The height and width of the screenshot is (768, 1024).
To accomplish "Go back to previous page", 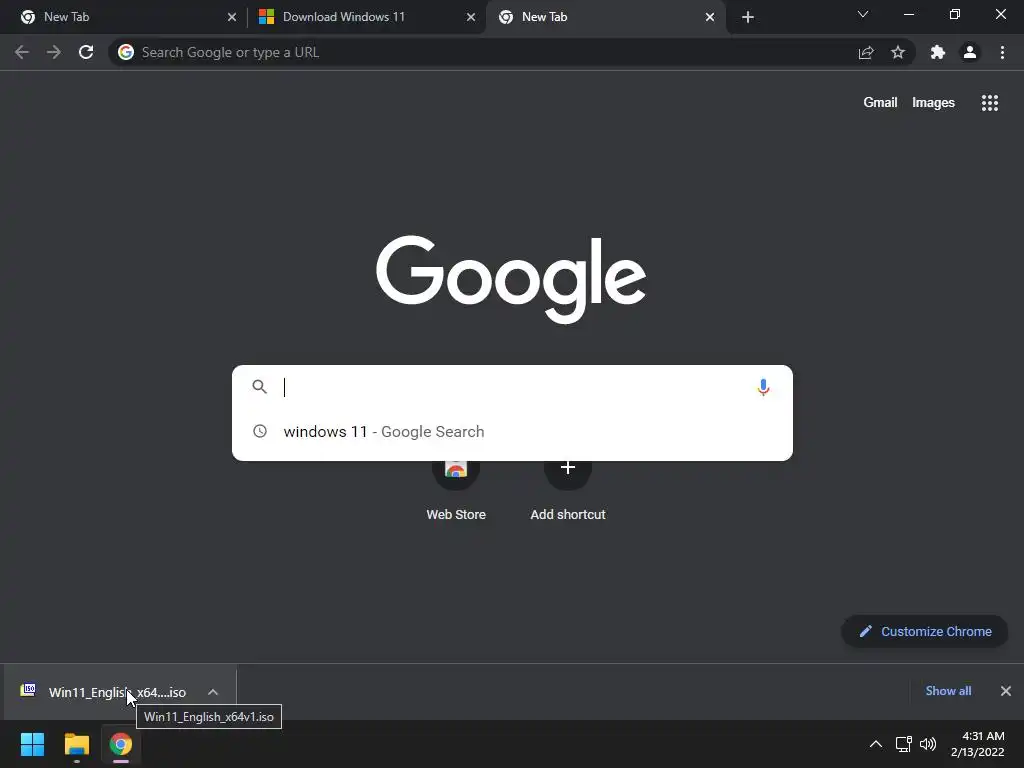I will (x=22, y=52).
